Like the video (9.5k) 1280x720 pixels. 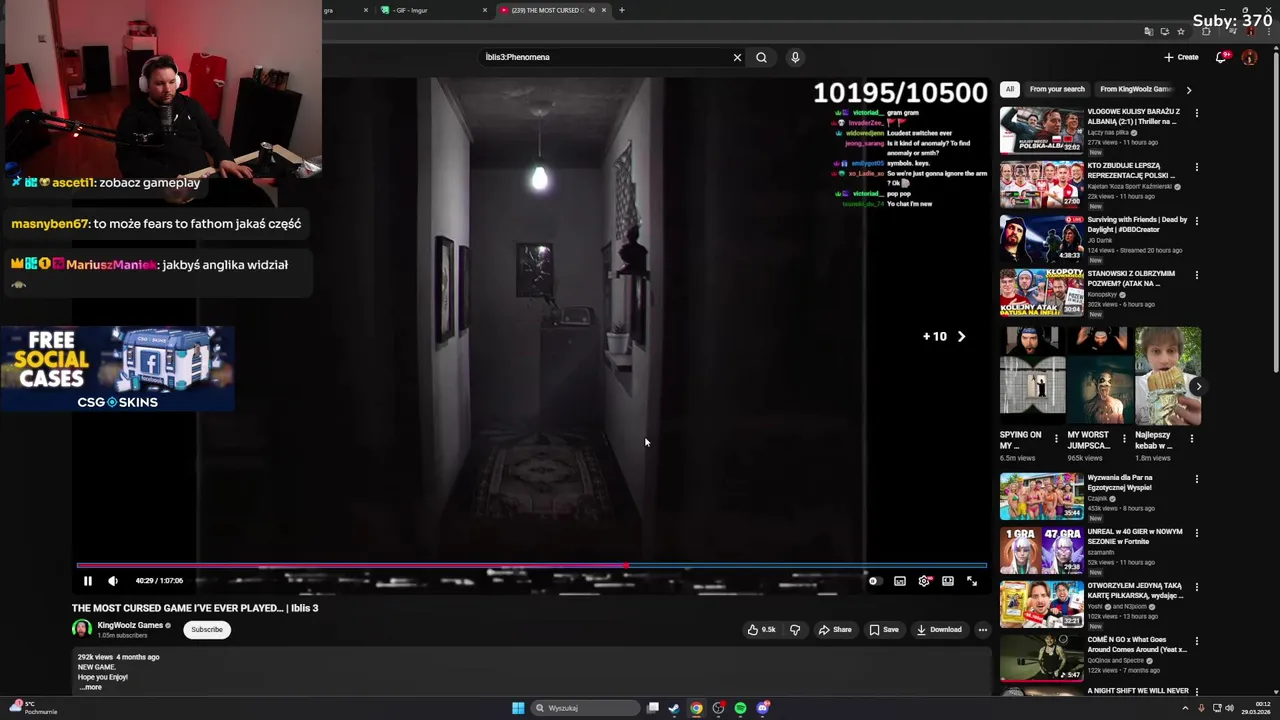click(x=761, y=630)
